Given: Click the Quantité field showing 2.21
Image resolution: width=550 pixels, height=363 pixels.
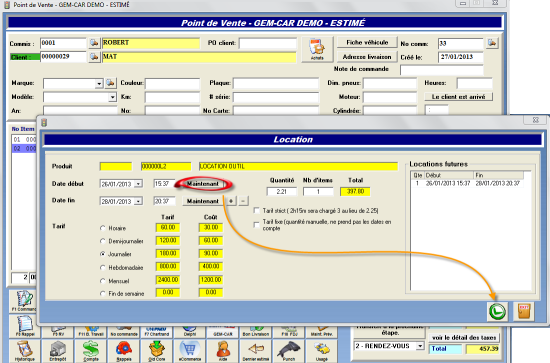Looking at the screenshot, I should pyautogui.click(x=282, y=191).
